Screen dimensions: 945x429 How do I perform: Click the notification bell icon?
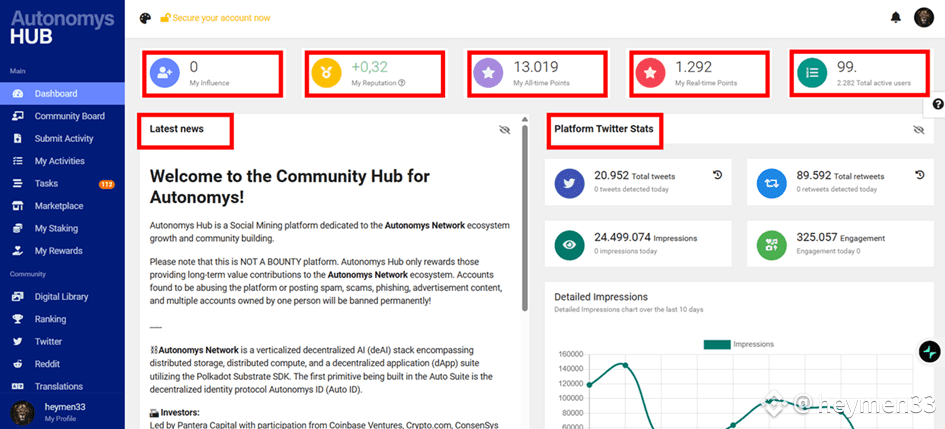pyautogui.click(x=896, y=17)
